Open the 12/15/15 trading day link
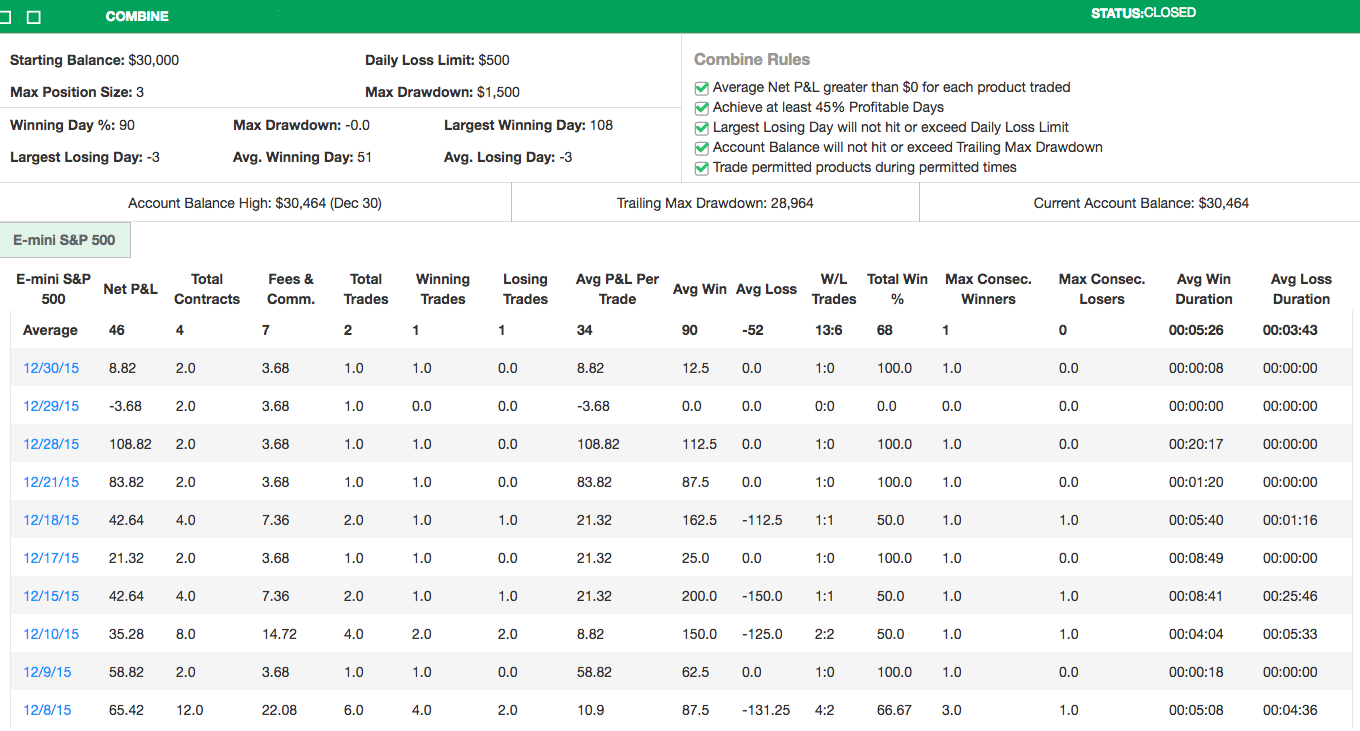 point(51,596)
